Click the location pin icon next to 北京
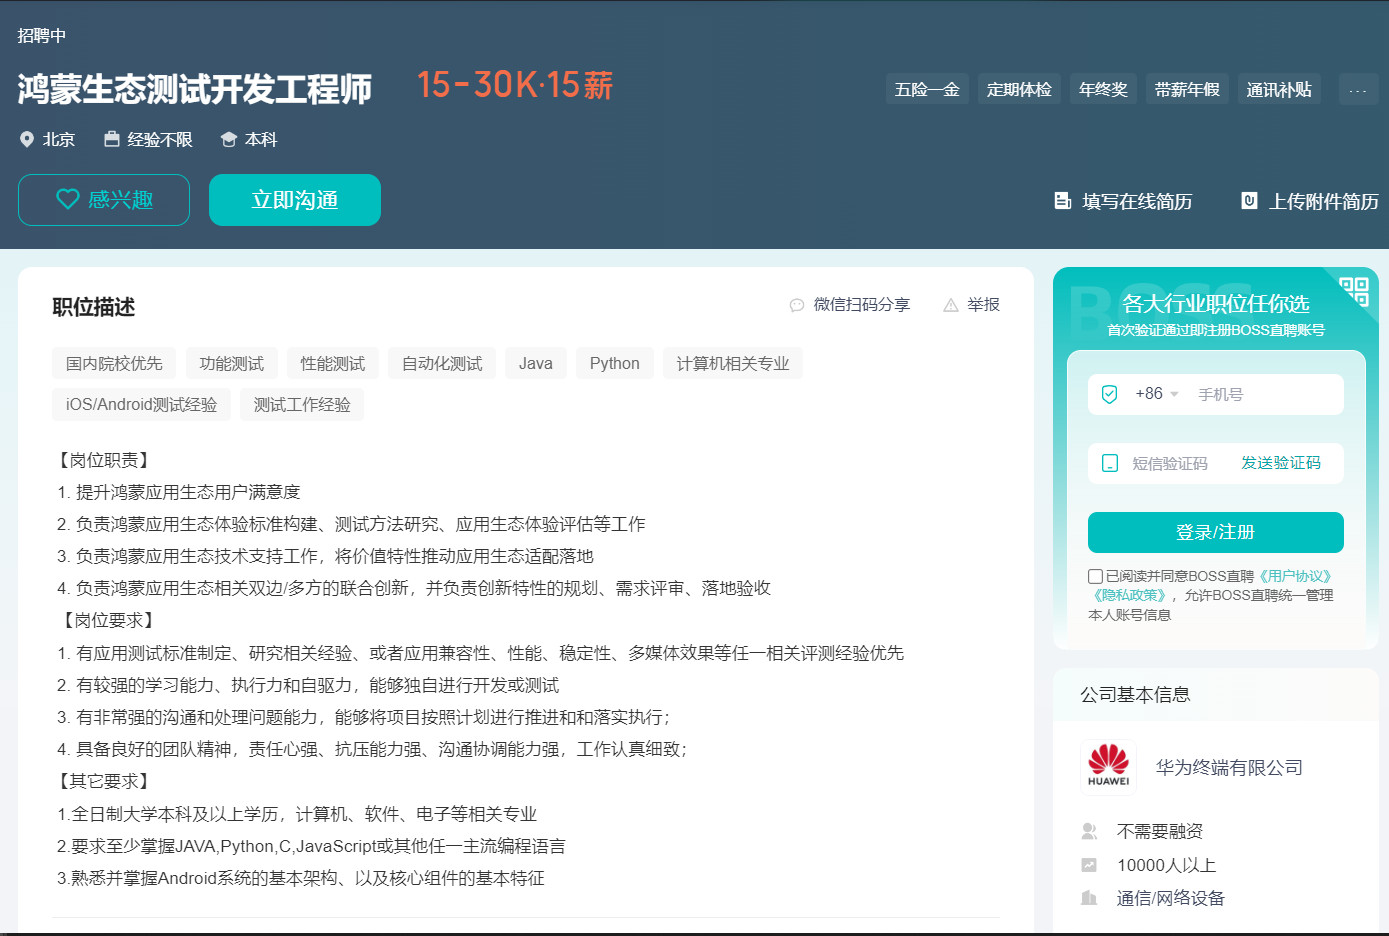The image size is (1389, 936). (x=27, y=139)
